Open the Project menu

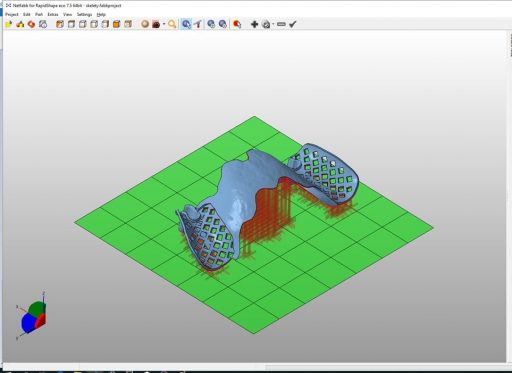tap(12, 15)
